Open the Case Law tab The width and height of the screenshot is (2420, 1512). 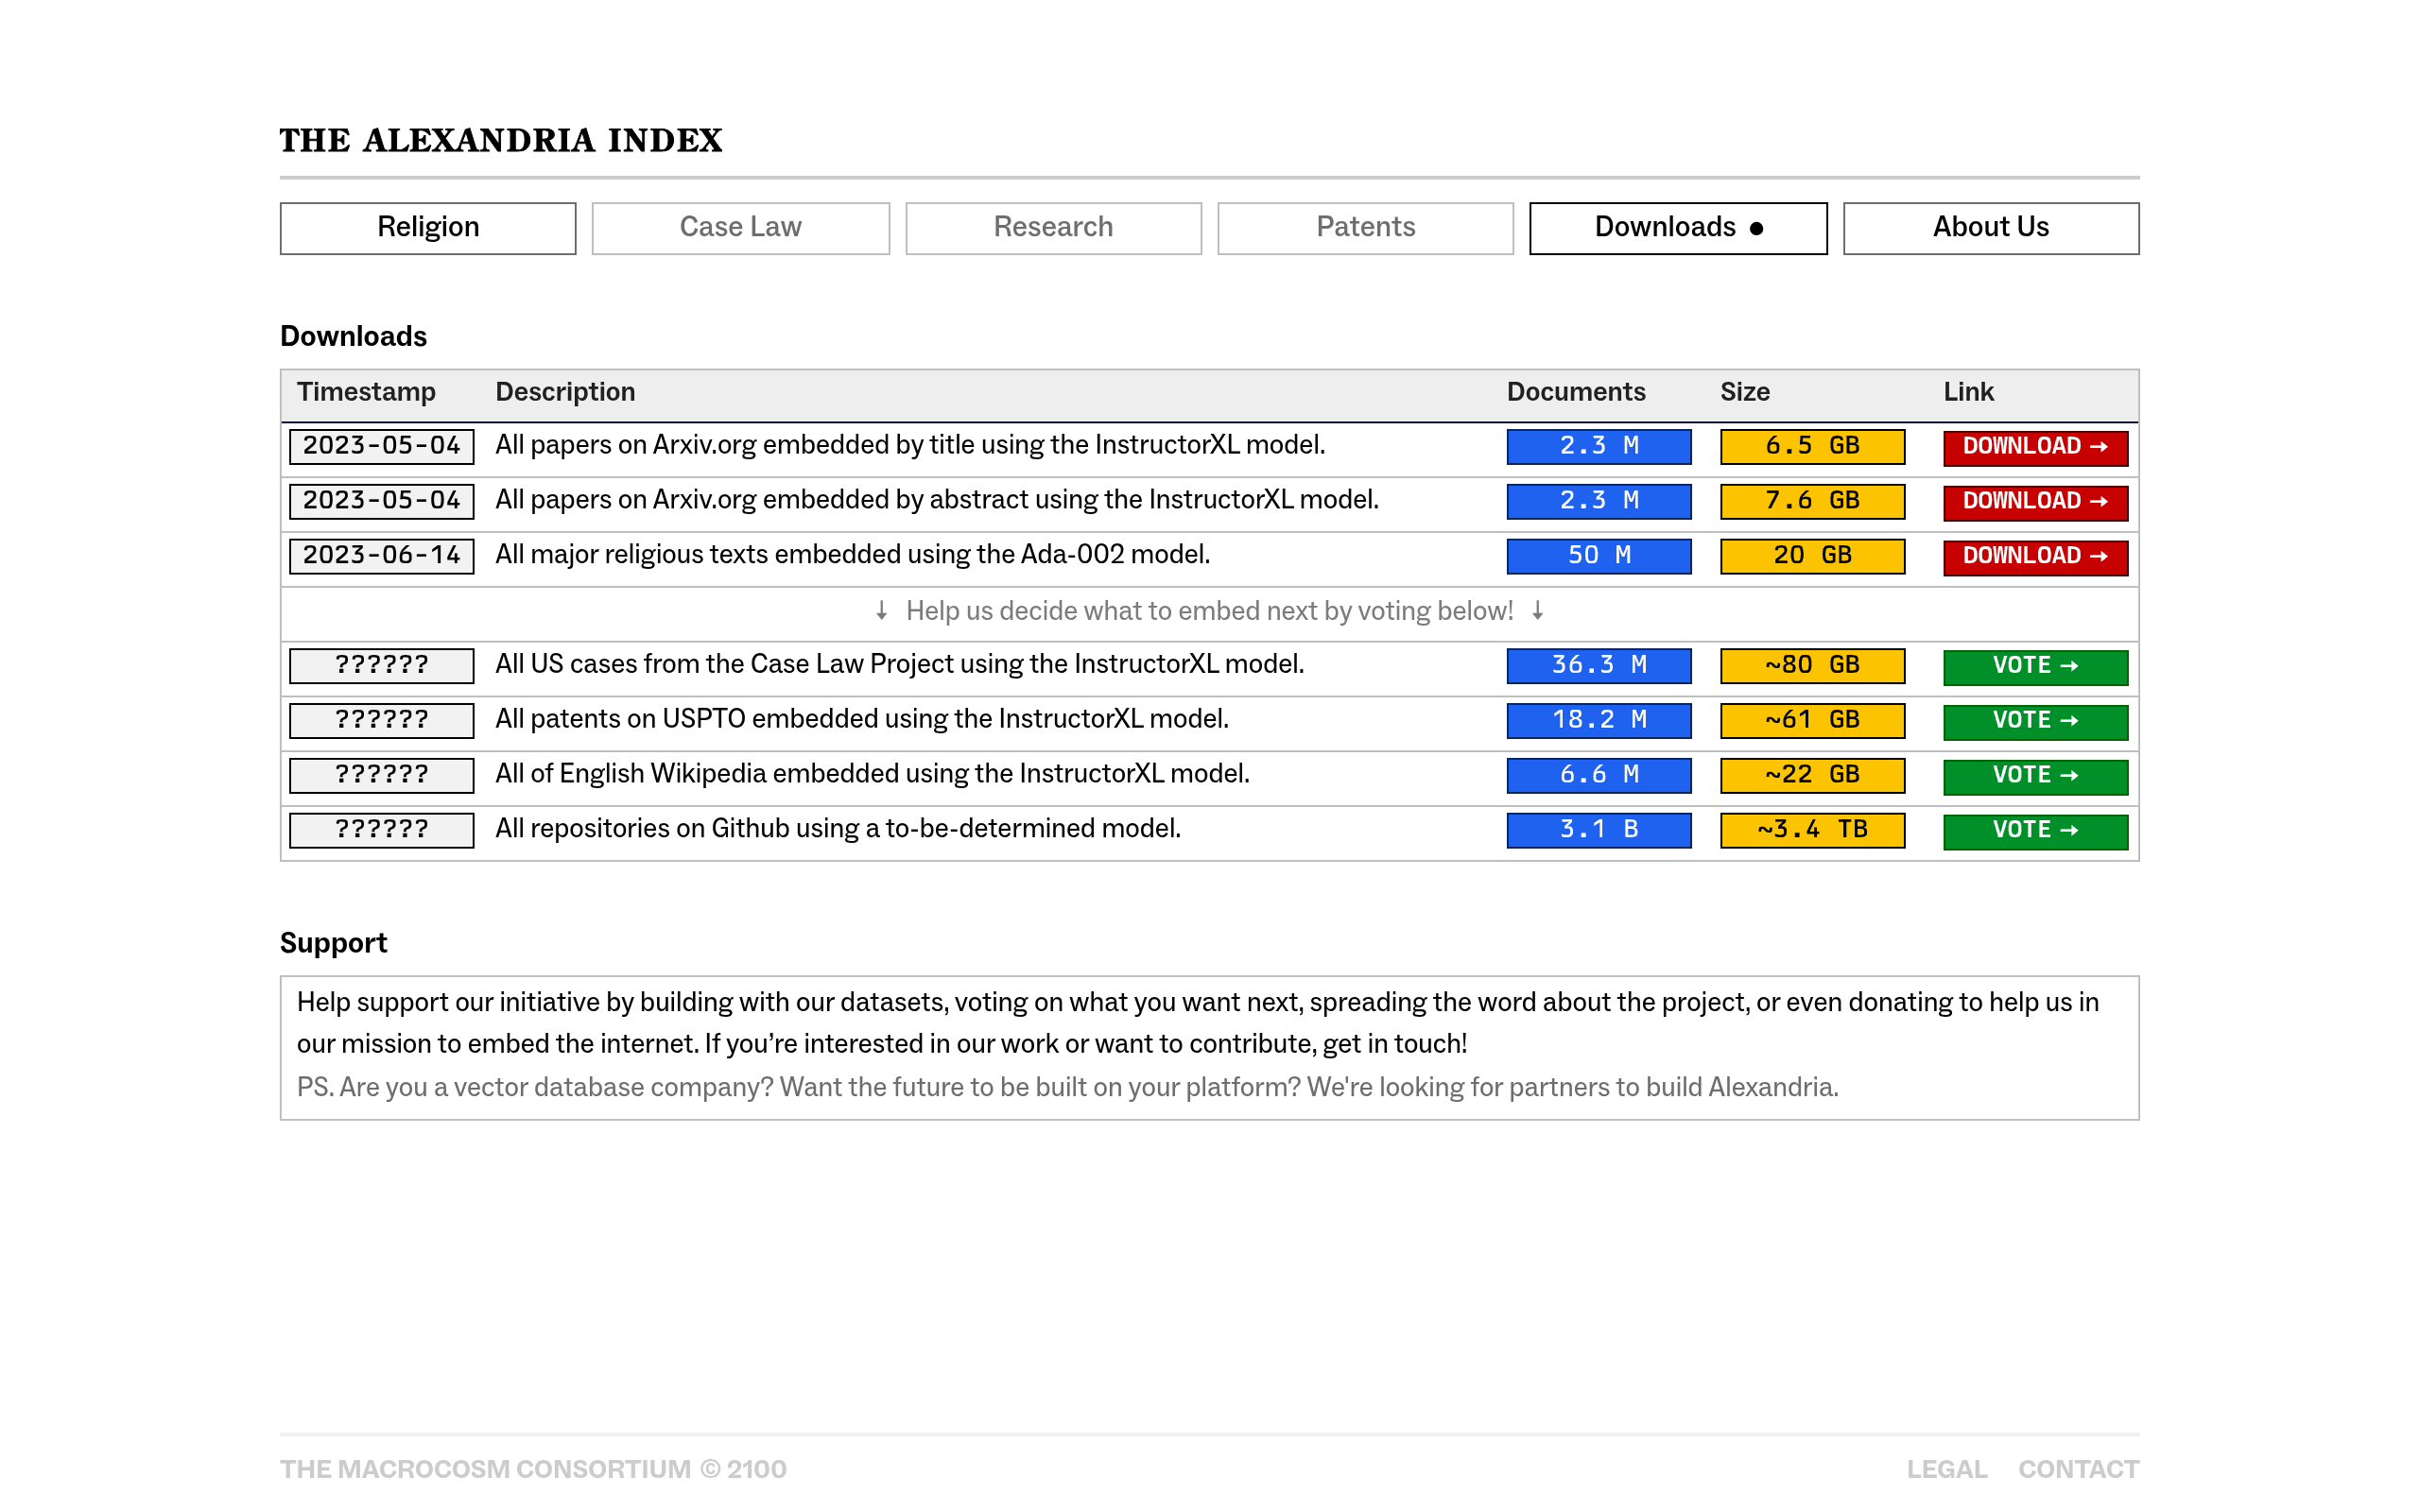(x=740, y=228)
